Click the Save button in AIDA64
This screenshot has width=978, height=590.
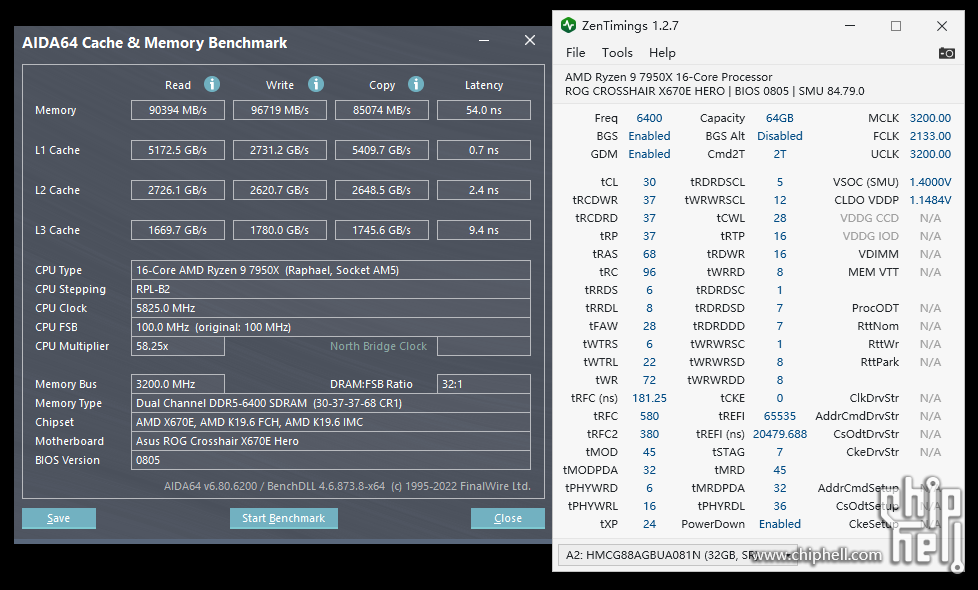click(59, 518)
